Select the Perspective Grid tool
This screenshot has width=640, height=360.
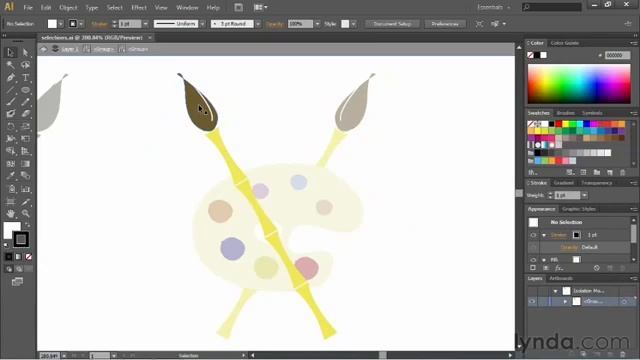pyautogui.click(x=25, y=151)
